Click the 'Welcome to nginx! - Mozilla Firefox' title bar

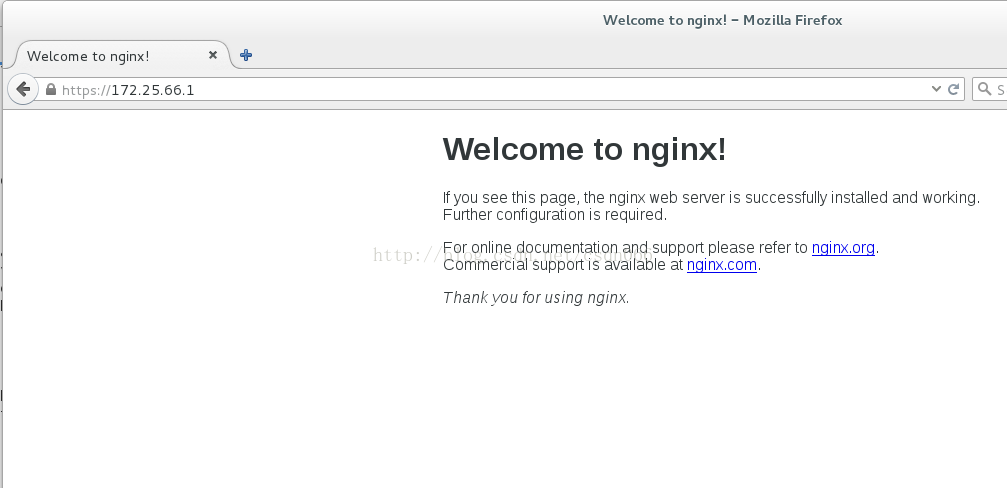722,20
